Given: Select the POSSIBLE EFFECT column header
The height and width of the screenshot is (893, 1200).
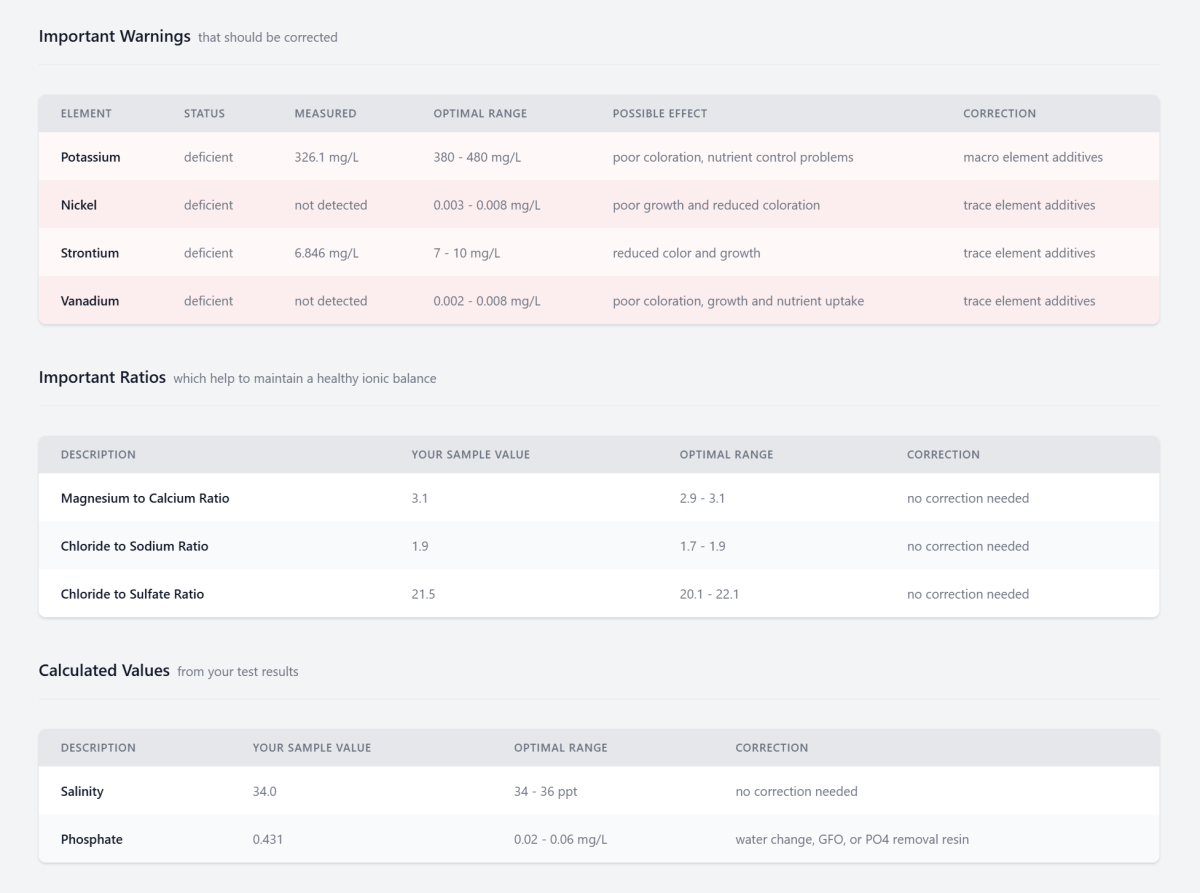Looking at the screenshot, I should (x=660, y=113).
